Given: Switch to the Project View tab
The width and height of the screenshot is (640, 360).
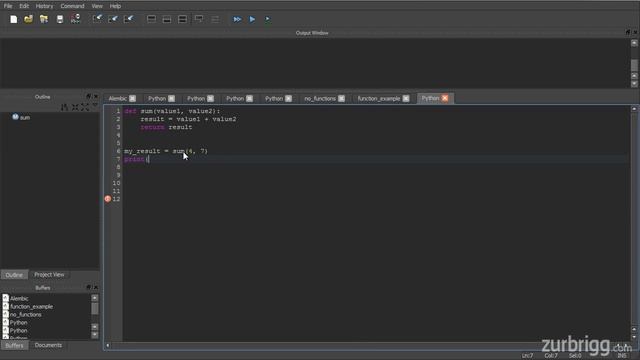Looking at the screenshot, I should (49, 274).
